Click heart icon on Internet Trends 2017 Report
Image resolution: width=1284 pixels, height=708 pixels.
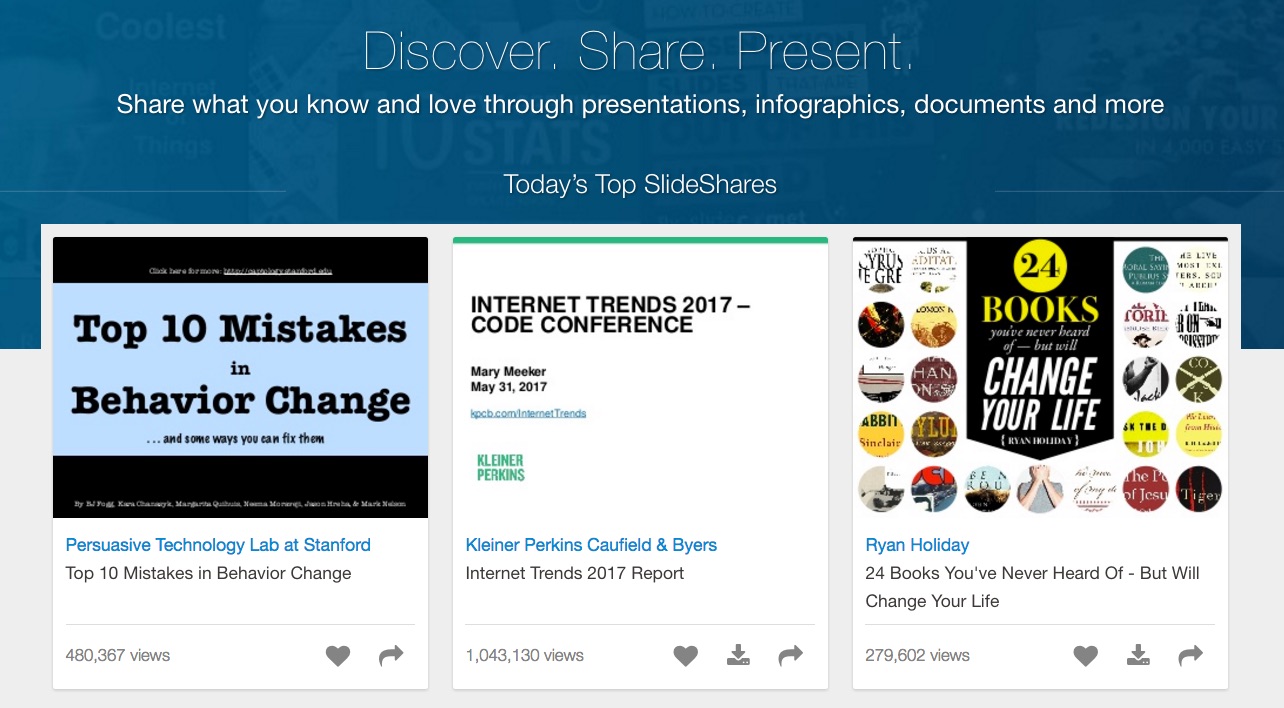tap(685, 656)
